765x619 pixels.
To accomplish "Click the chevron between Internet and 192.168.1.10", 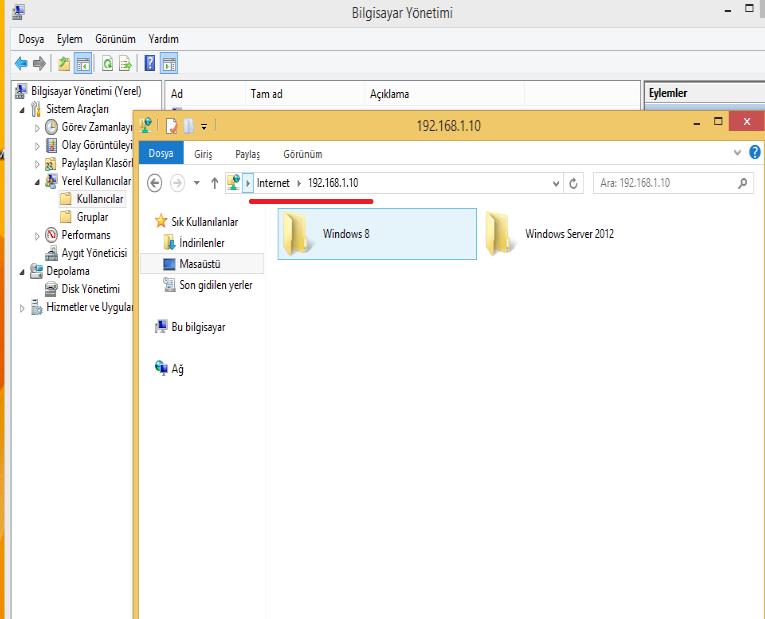I will 299,183.
